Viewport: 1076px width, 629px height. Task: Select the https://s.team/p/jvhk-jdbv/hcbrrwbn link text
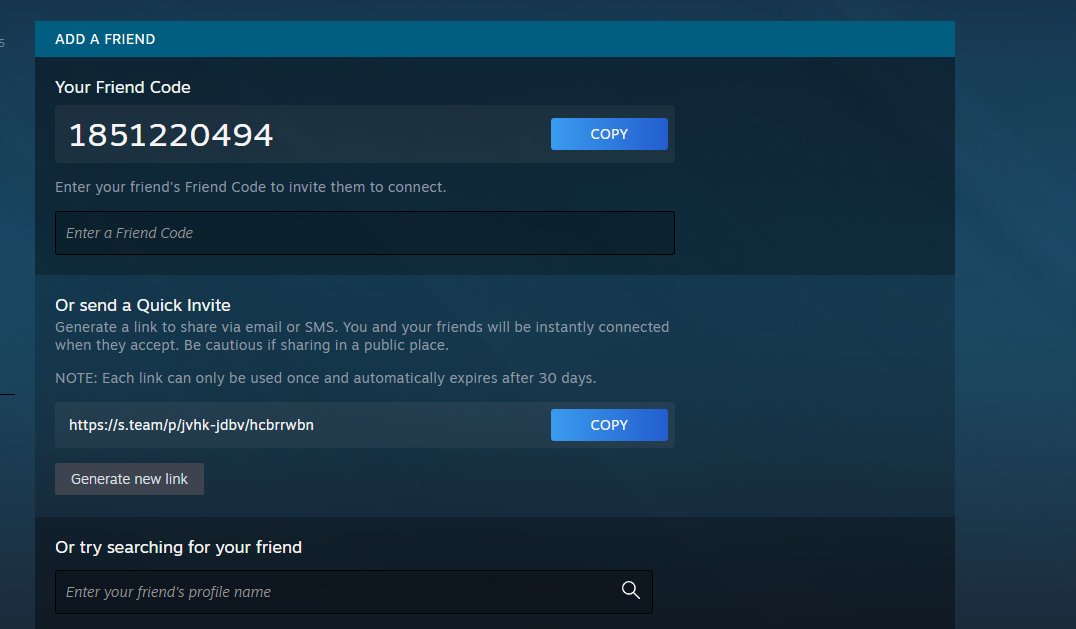coord(191,425)
